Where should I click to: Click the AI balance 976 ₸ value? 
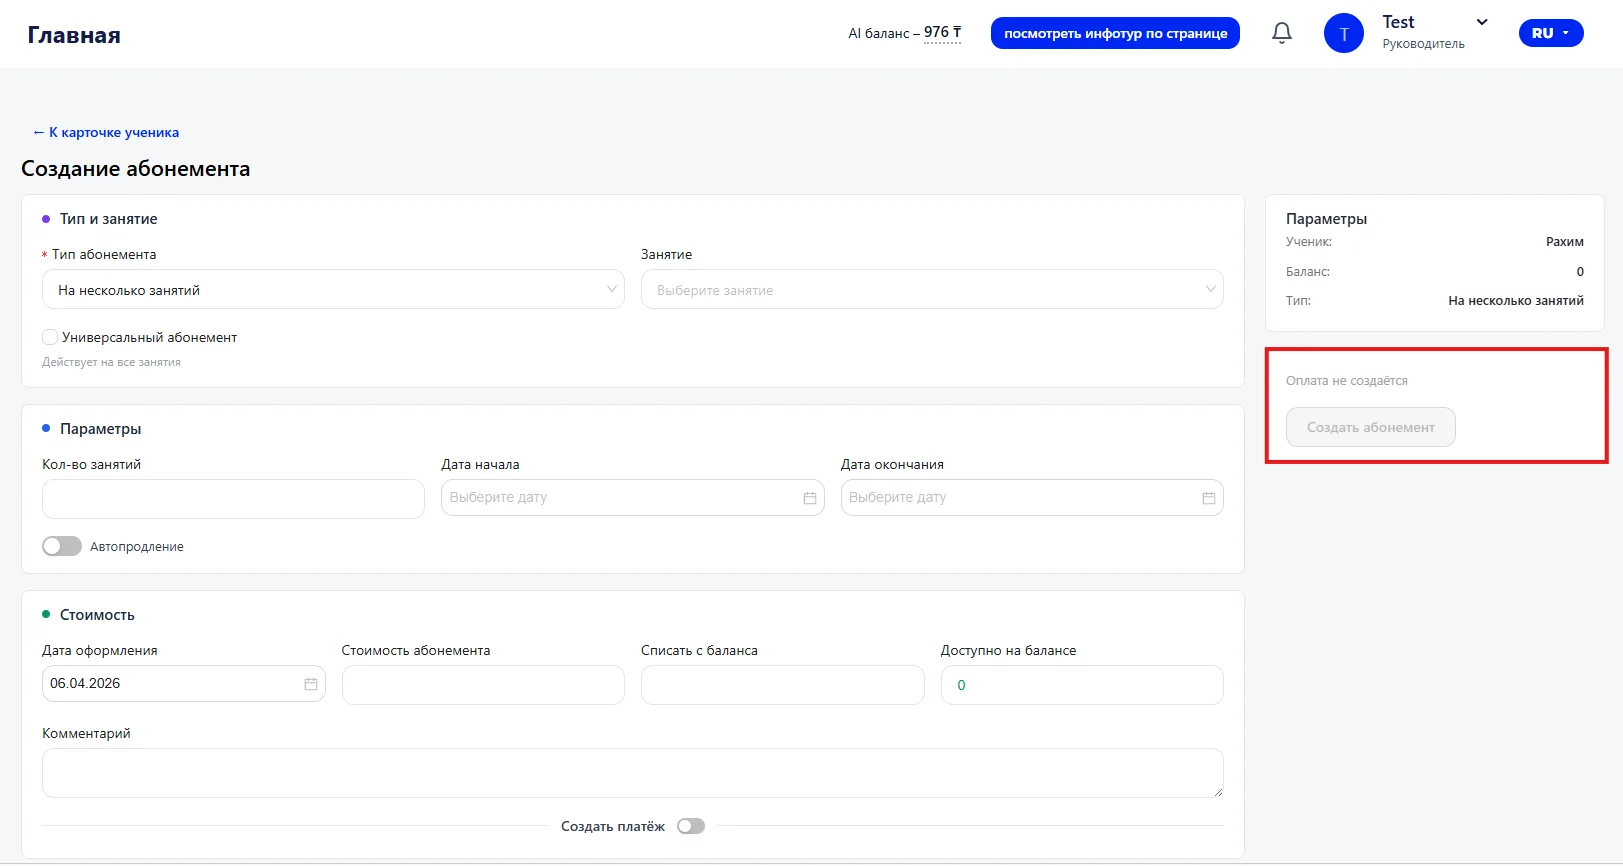[942, 33]
